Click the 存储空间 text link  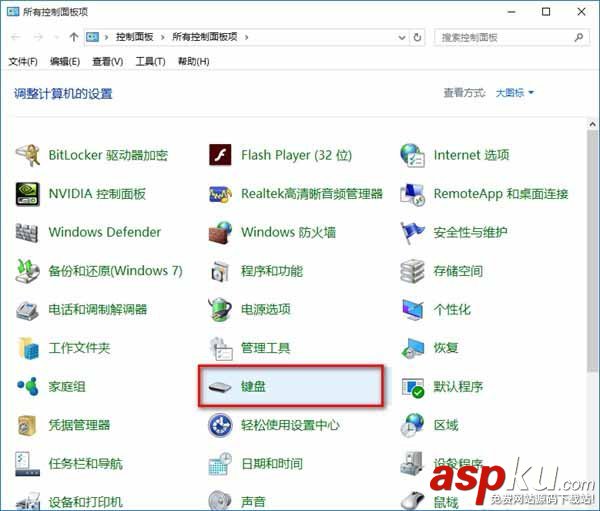(x=458, y=271)
